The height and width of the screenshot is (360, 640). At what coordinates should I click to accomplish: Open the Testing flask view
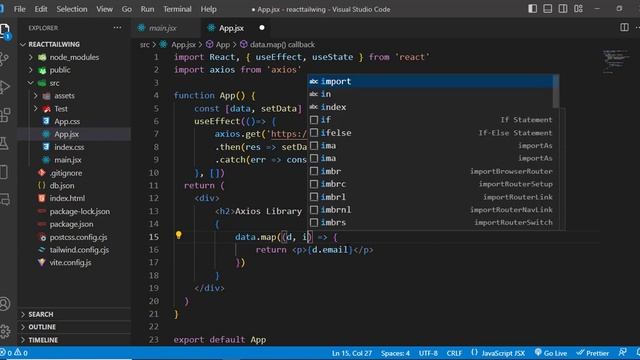[4, 143]
